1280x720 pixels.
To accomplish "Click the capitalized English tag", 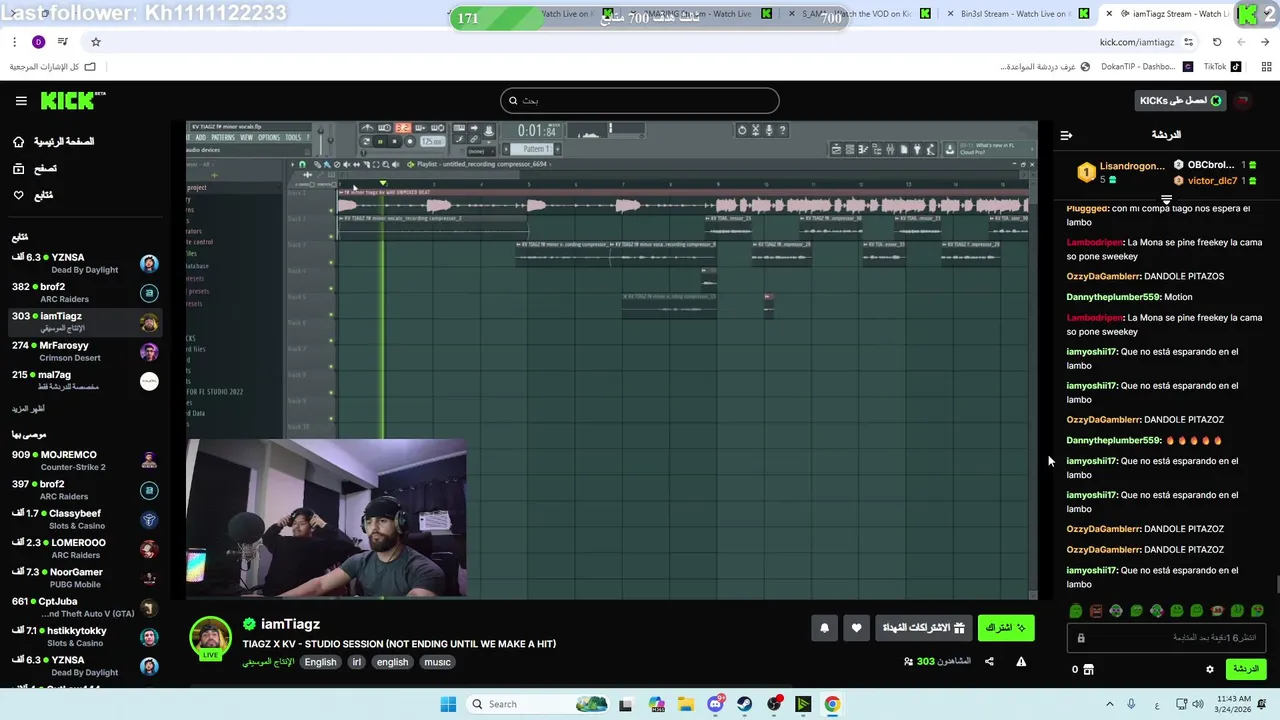I will click(x=320, y=662).
